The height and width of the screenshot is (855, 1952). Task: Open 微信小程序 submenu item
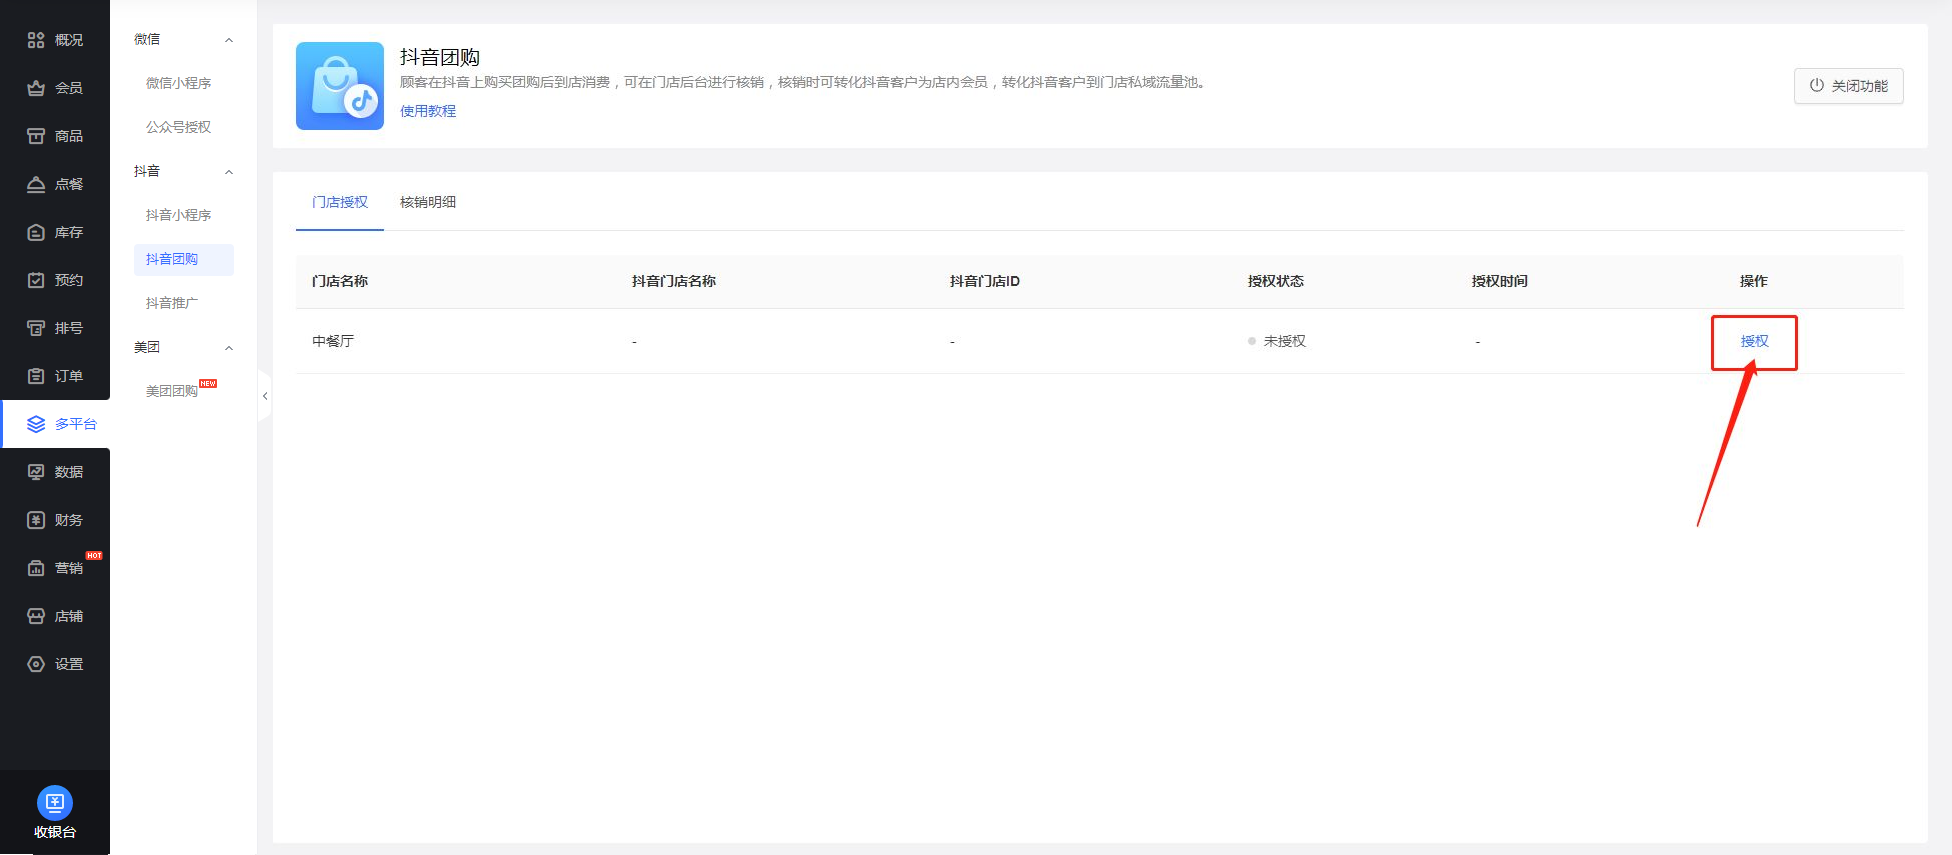(179, 83)
